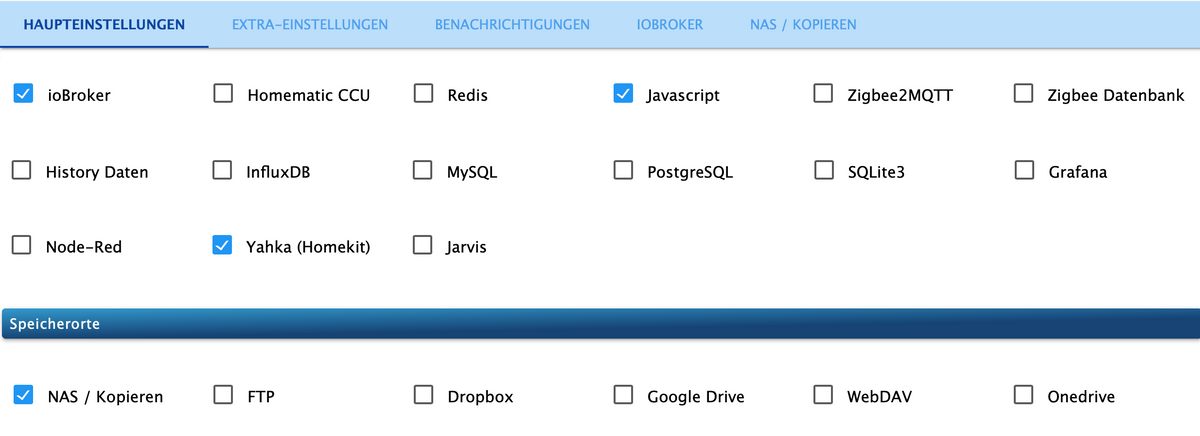Viewport: 1200px width, 436px height.
Task: Select Google Drive as storage location
Action: pyautogui.click(x=623, y=395)
